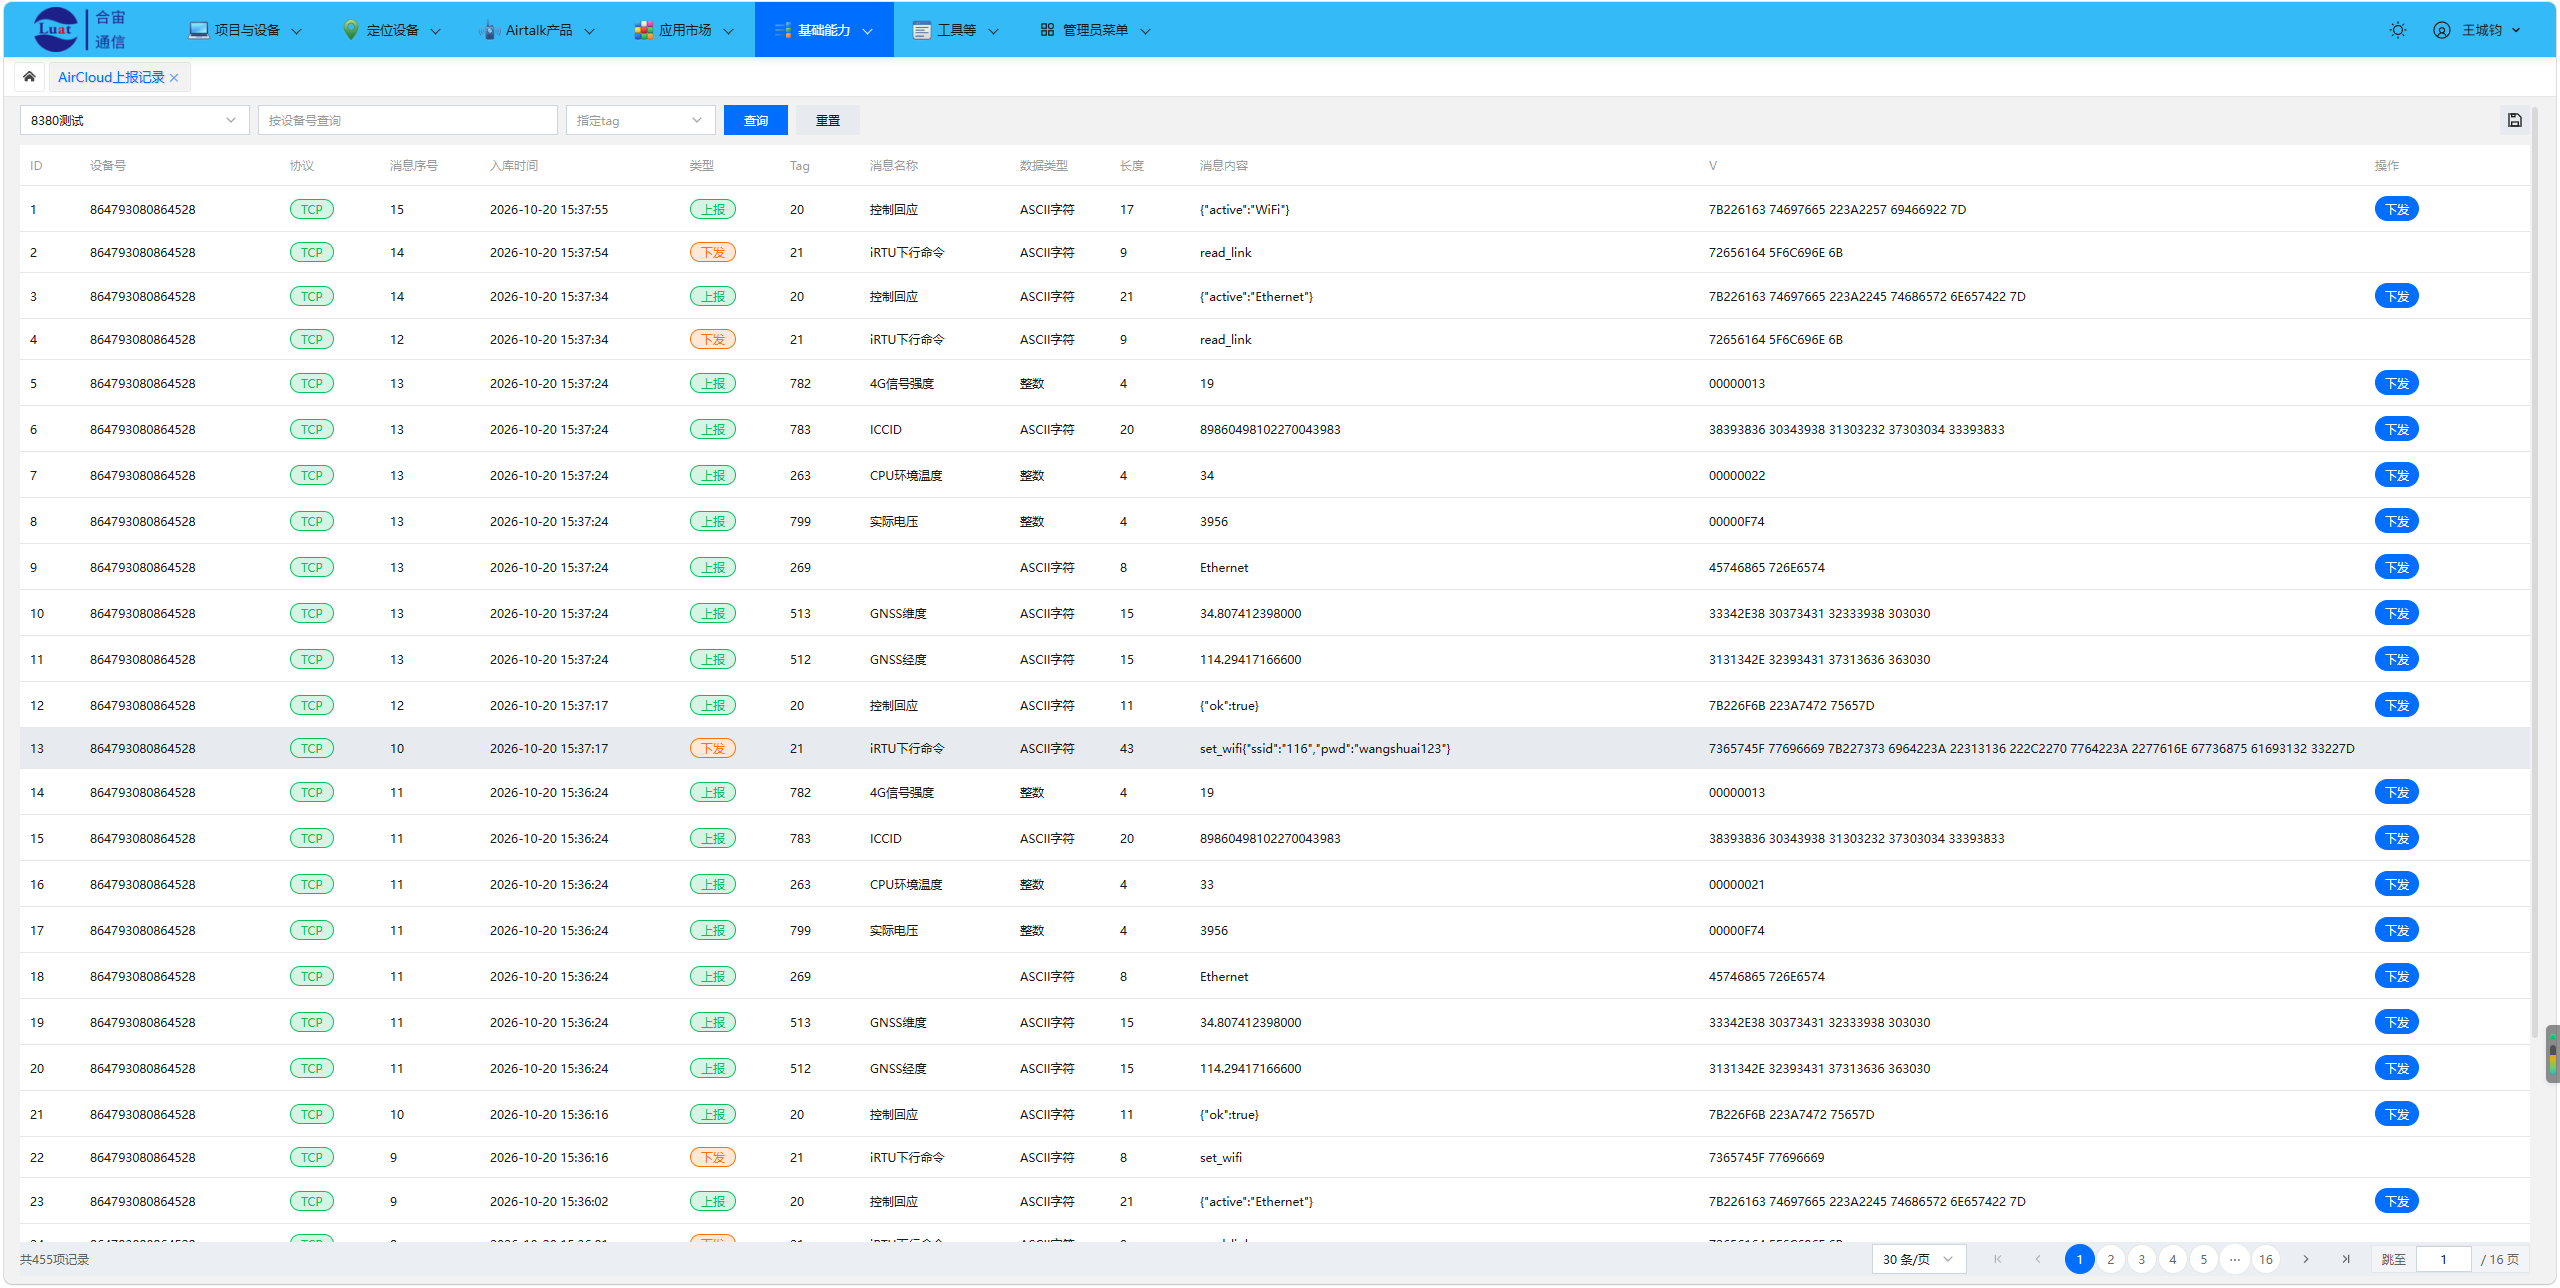Open the 定位设备 menu
Viewport: 2560px width, 1288px height.
point(391,30)
